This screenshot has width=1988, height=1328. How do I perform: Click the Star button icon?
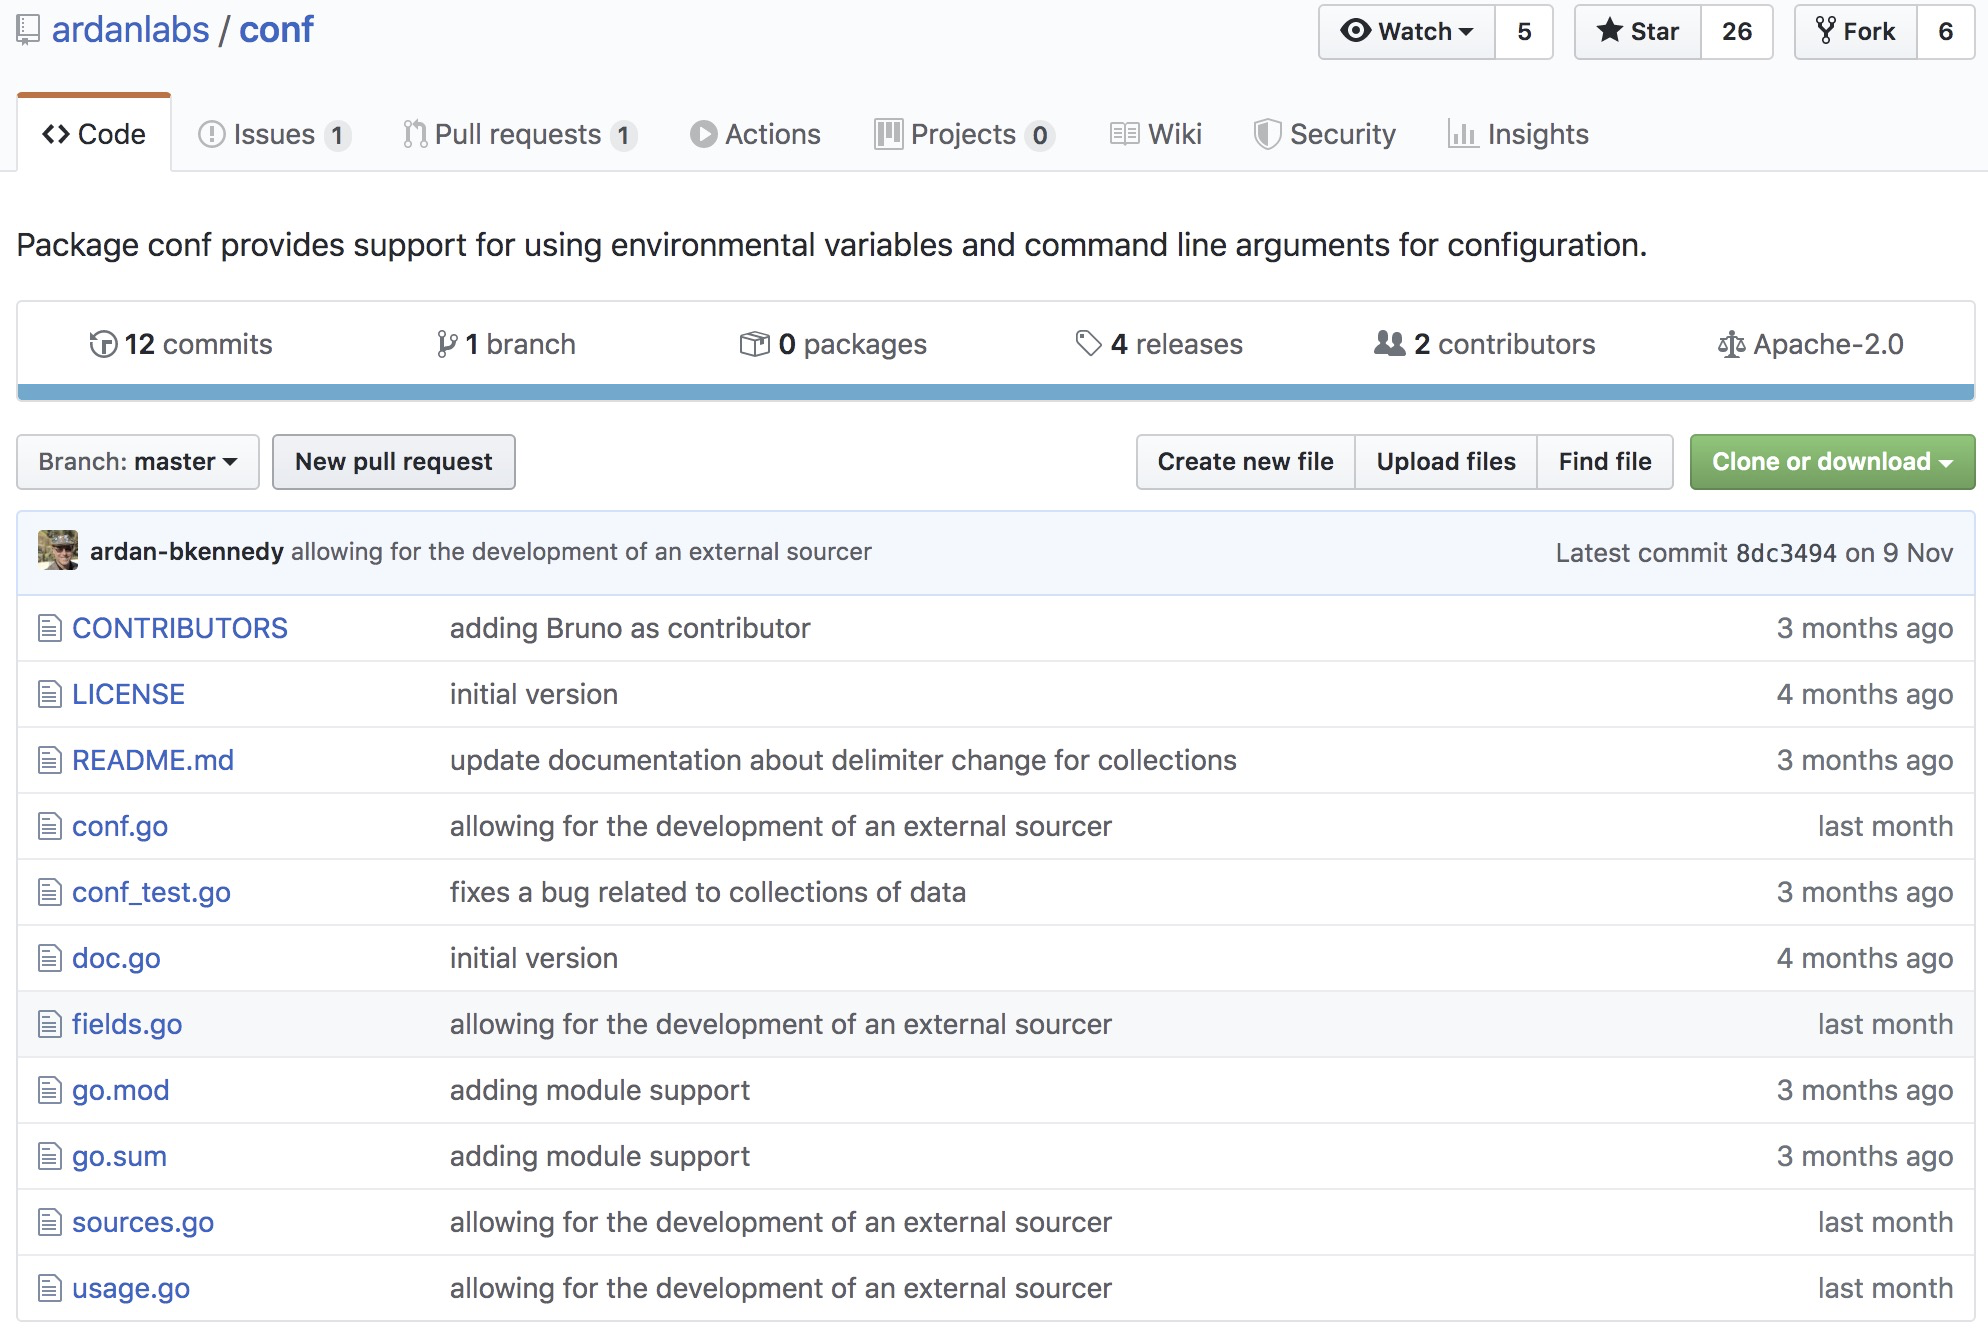pyautogui.click(x=1609, y=31)
